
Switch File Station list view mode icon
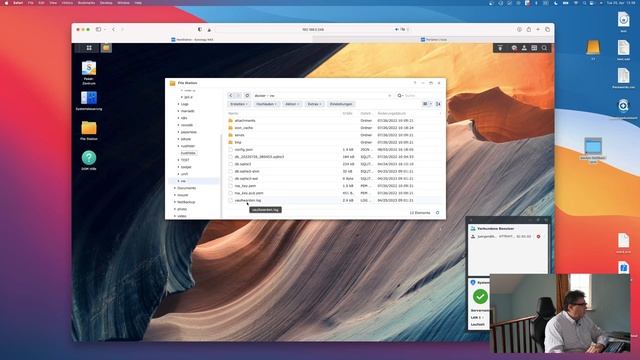(x=425, y=104)
